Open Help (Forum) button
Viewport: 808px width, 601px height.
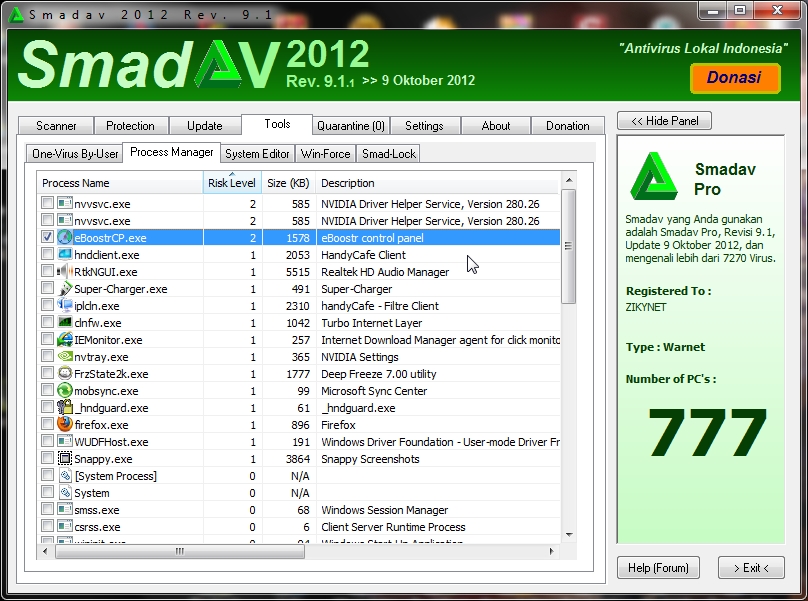tap(658, 567)
